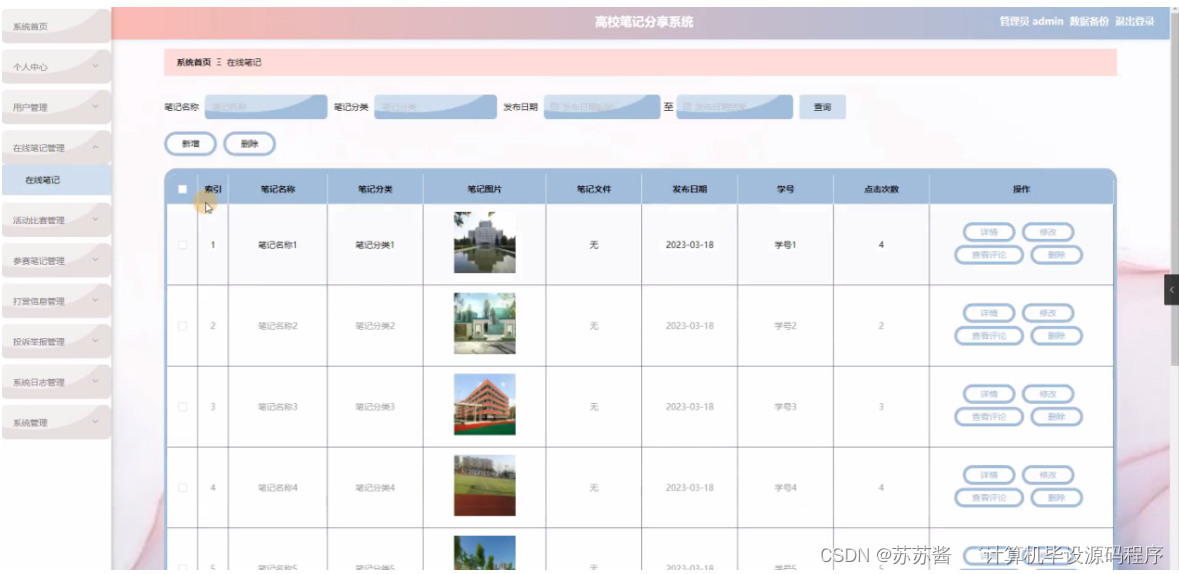This screenshot has width=1179, height=574.
Task: Check the checkbox for row 笔记名称4
Action: [182, 487]
